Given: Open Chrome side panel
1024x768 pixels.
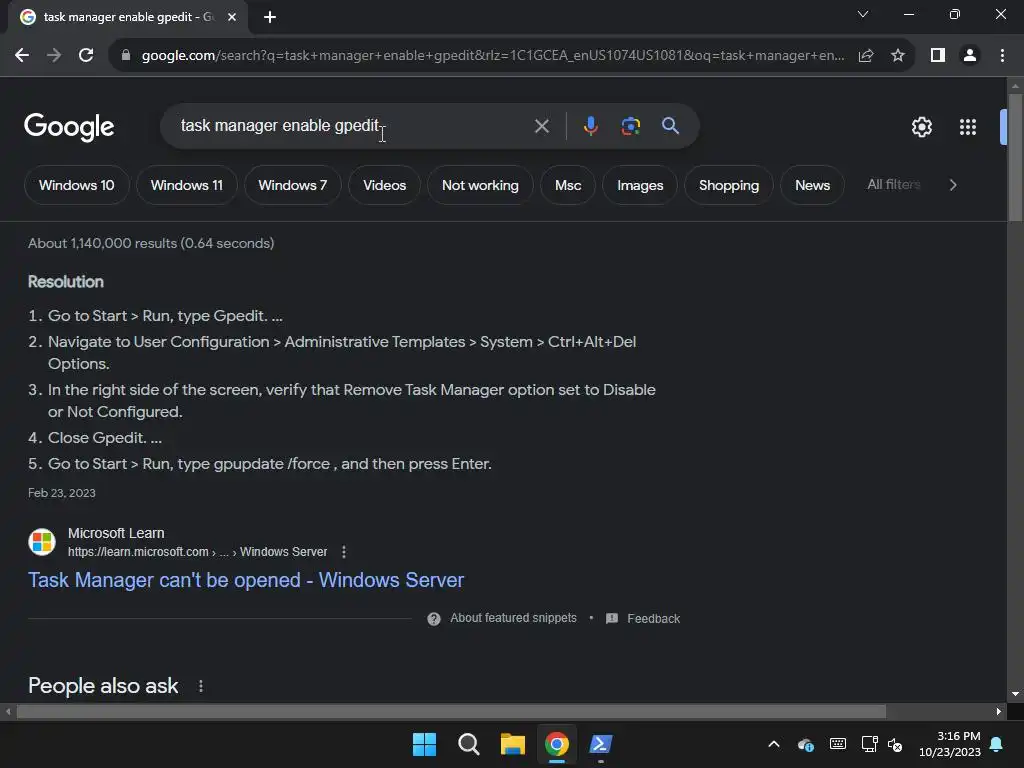Looking at the screenshot, I should coord(938,56).
